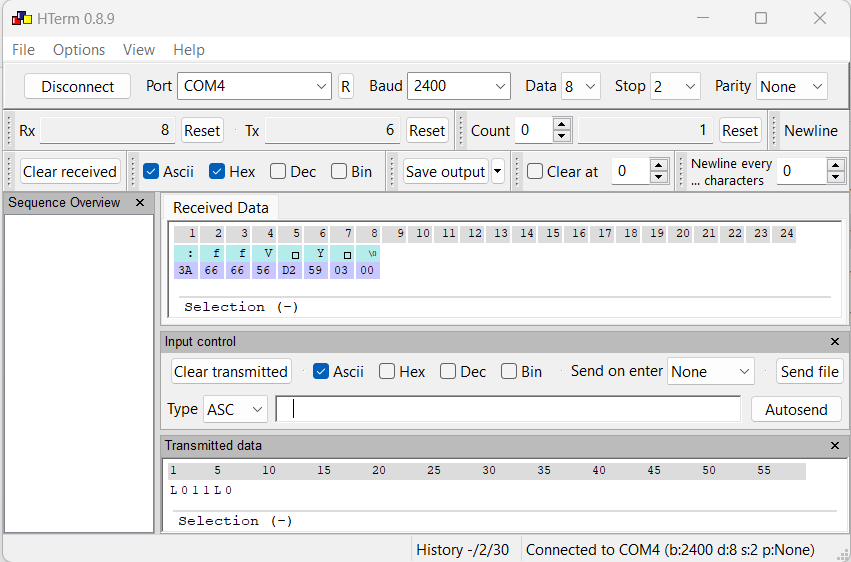Click the Newline every characters value field
This screenshot has height=562, width=851.
[802, 171]
